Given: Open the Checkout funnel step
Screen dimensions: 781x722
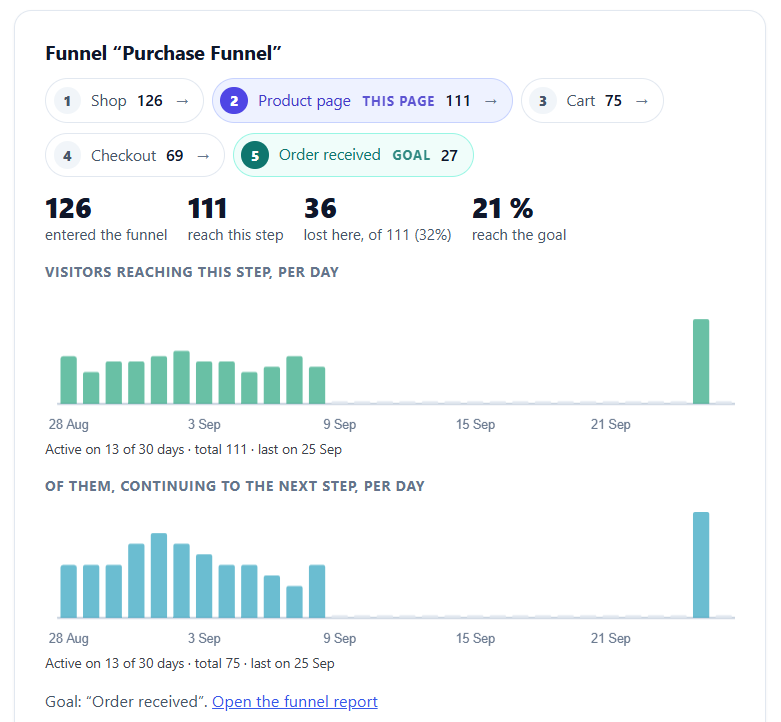Looking at the screenshot, I should coord(134,155).
